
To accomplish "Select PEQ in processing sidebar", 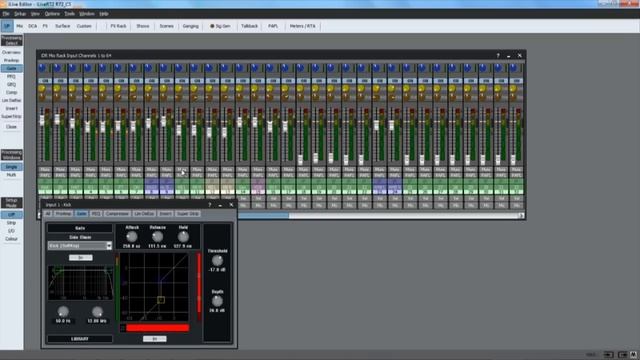I will 11,77.
